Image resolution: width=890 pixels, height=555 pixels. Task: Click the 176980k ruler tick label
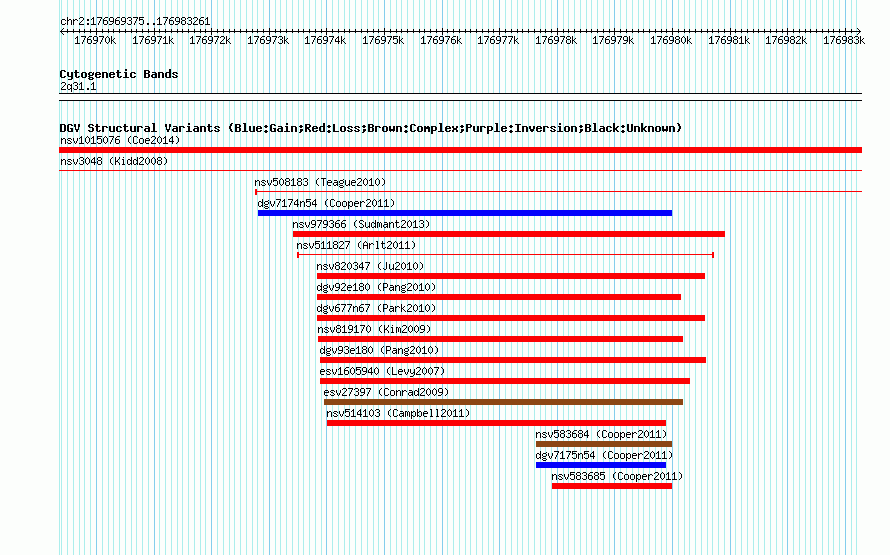coord(671,40)
